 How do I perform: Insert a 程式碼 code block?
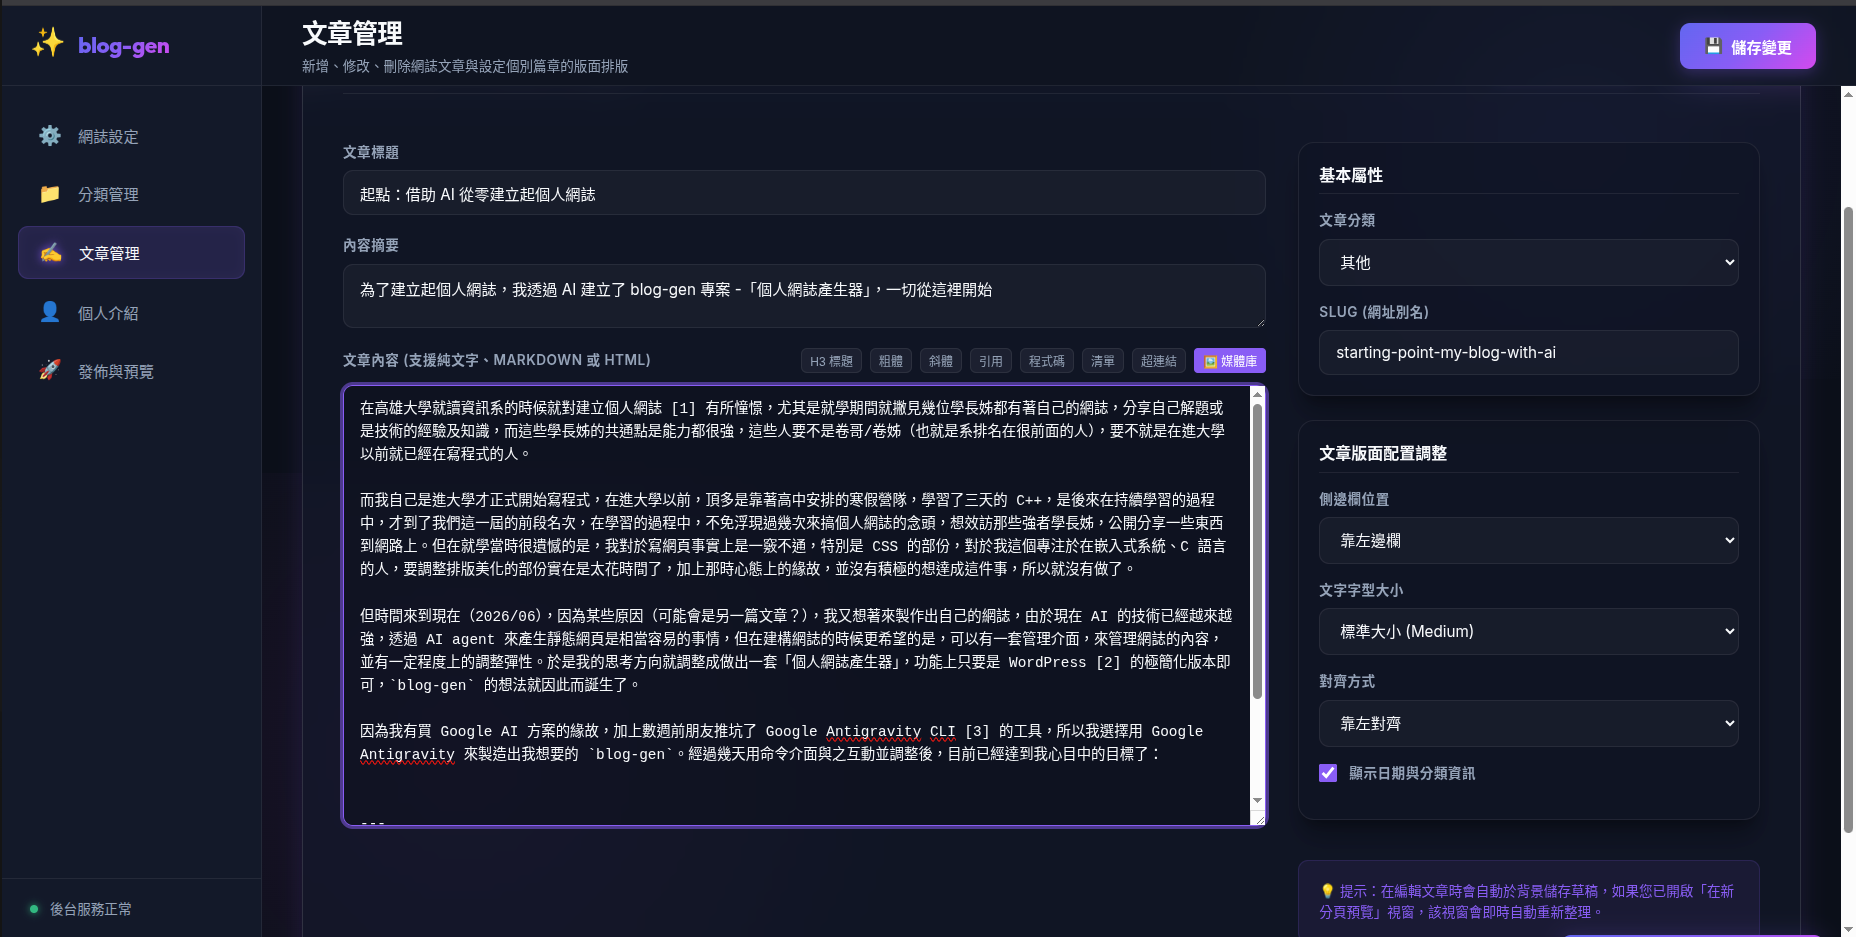(1046, 361)
